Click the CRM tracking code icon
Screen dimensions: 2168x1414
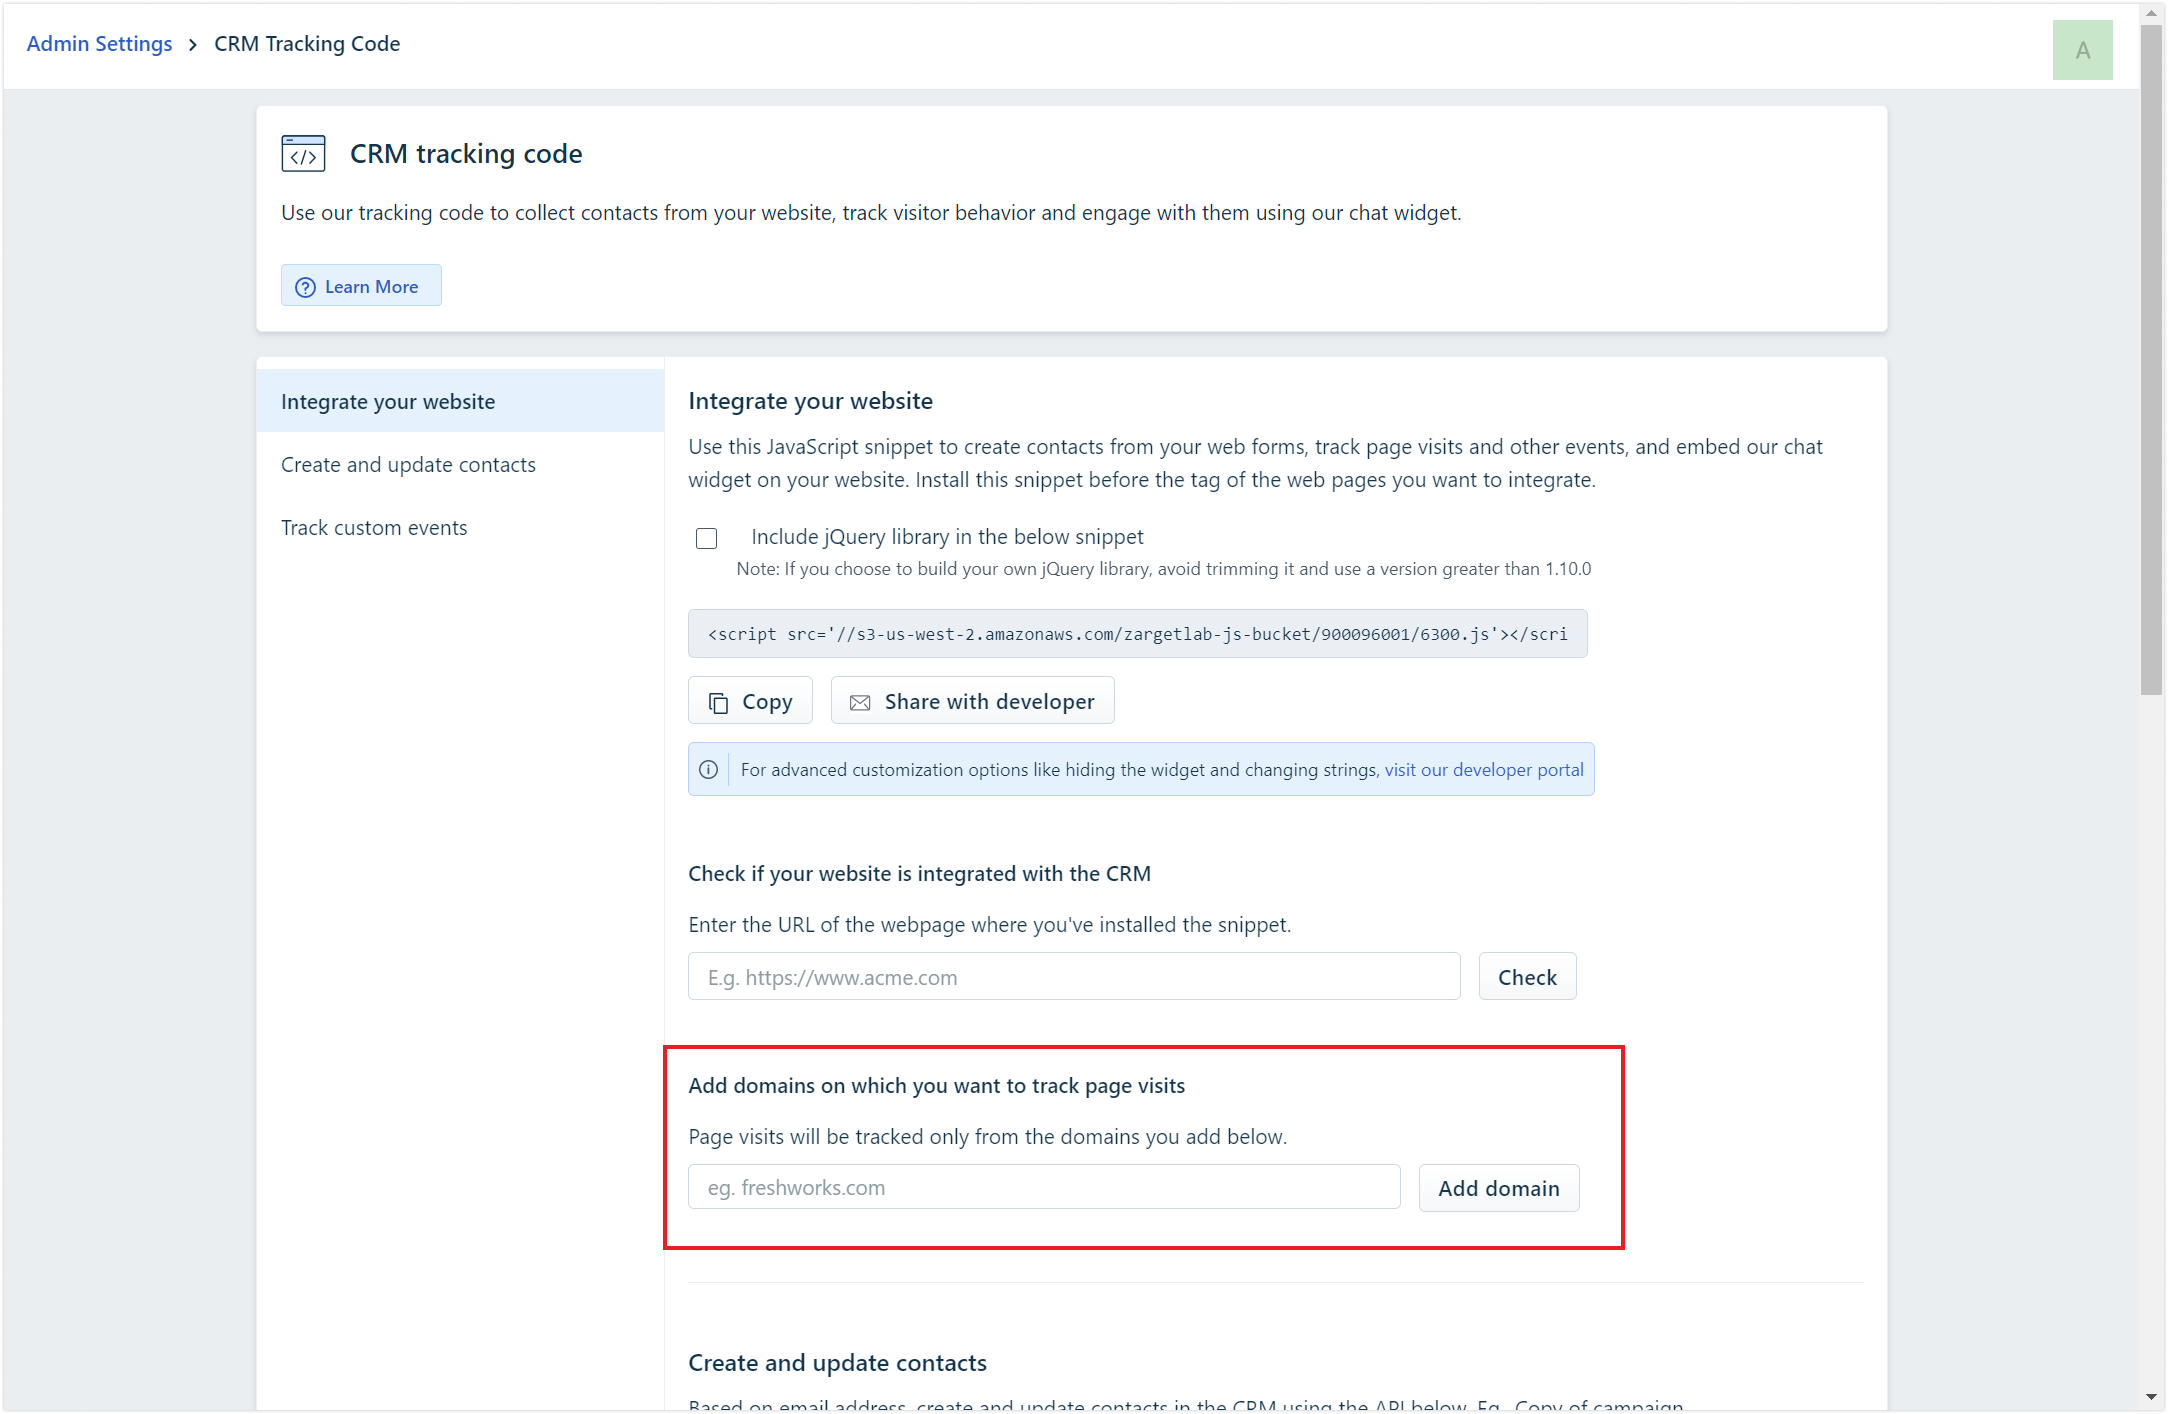coord(303,154)
